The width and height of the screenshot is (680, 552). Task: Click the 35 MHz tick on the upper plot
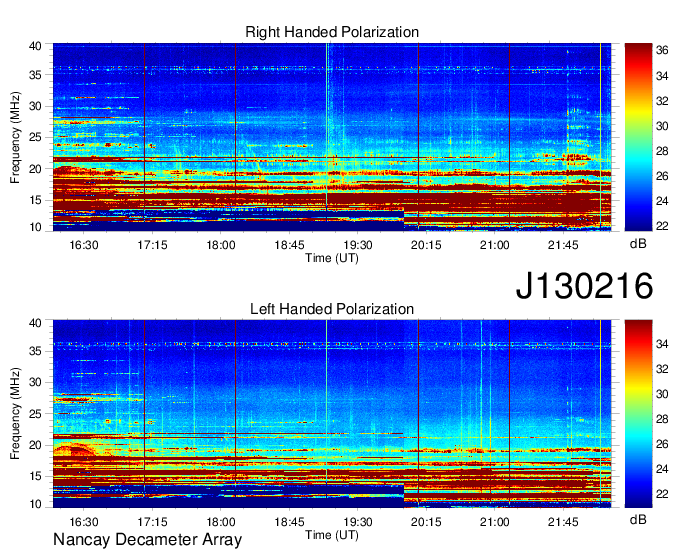pos(36,75)
